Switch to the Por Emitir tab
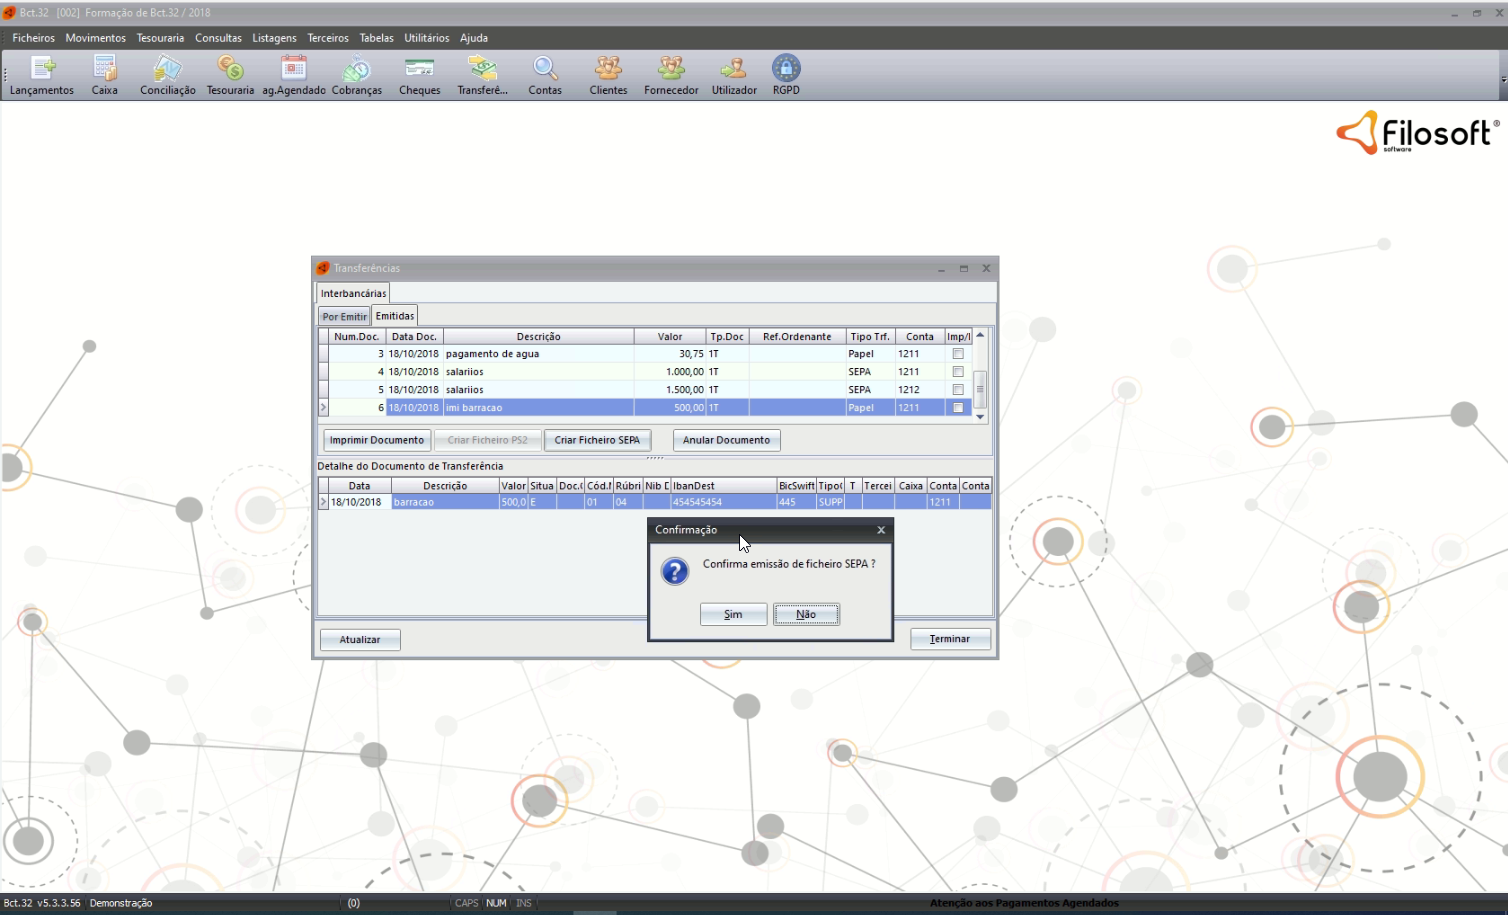The image size is (1508, 915). click(x=344, y=316)
